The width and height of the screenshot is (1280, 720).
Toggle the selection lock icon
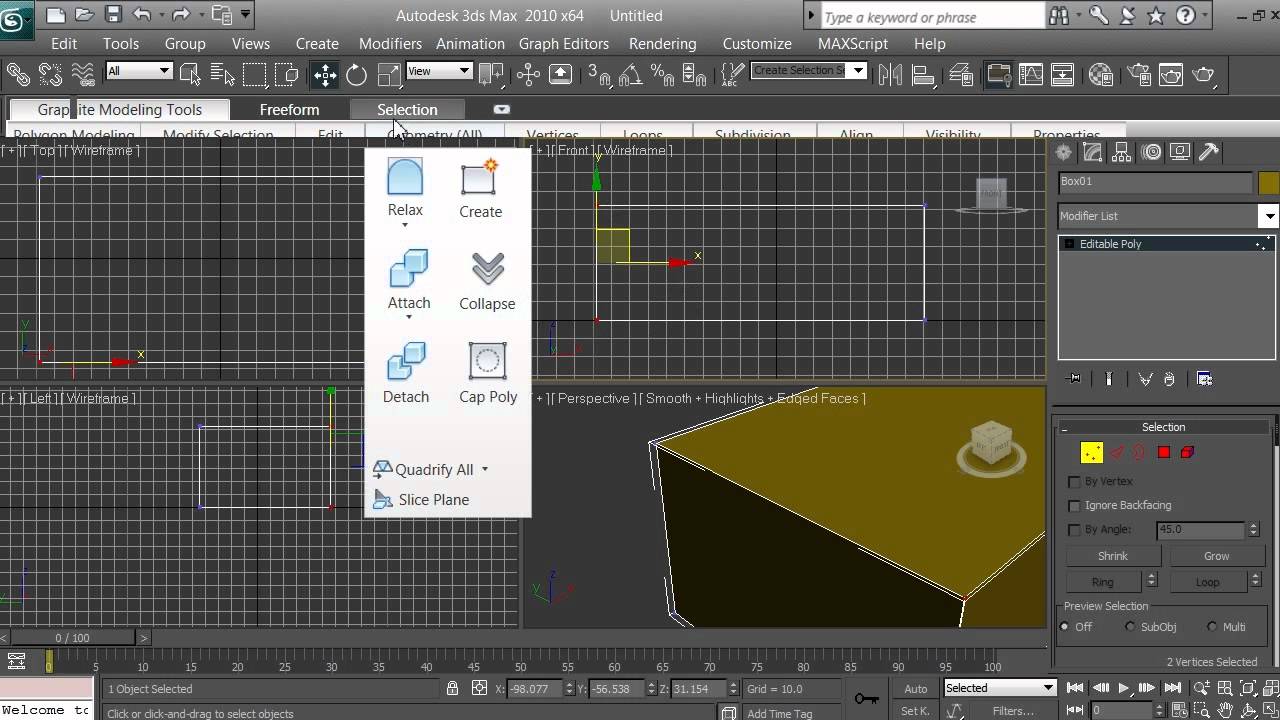pyautogui.click(x=452, y=688)
